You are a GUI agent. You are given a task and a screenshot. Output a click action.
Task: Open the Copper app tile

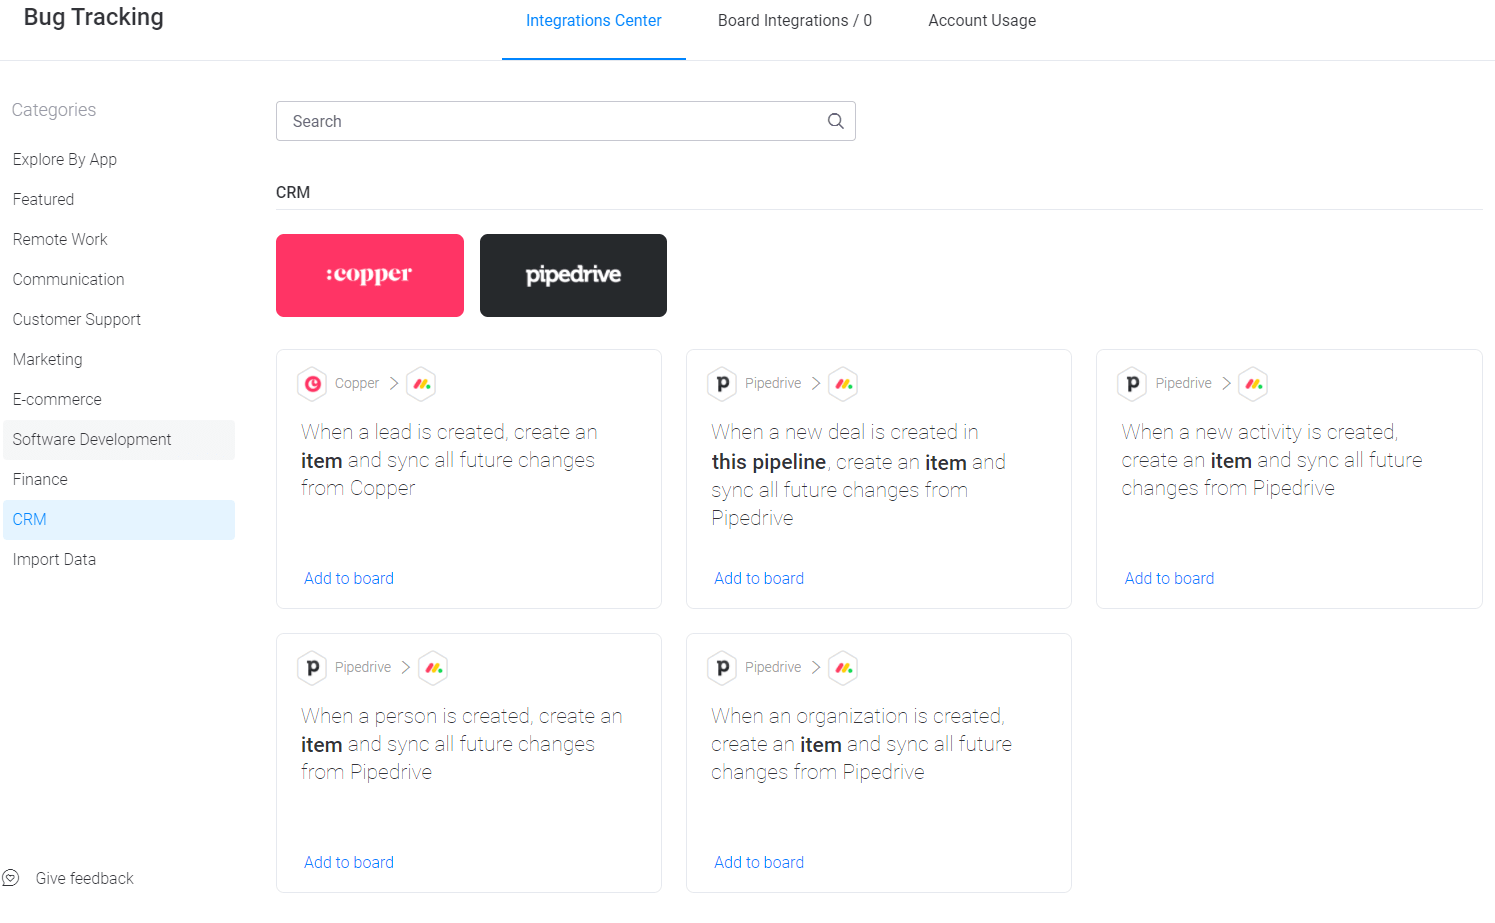370,275
